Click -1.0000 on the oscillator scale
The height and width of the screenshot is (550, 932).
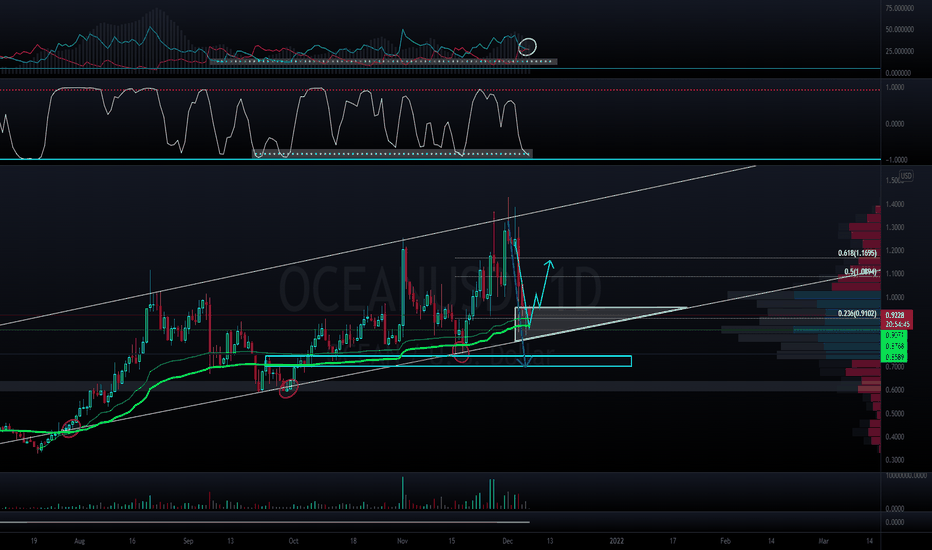coord(896,159)
